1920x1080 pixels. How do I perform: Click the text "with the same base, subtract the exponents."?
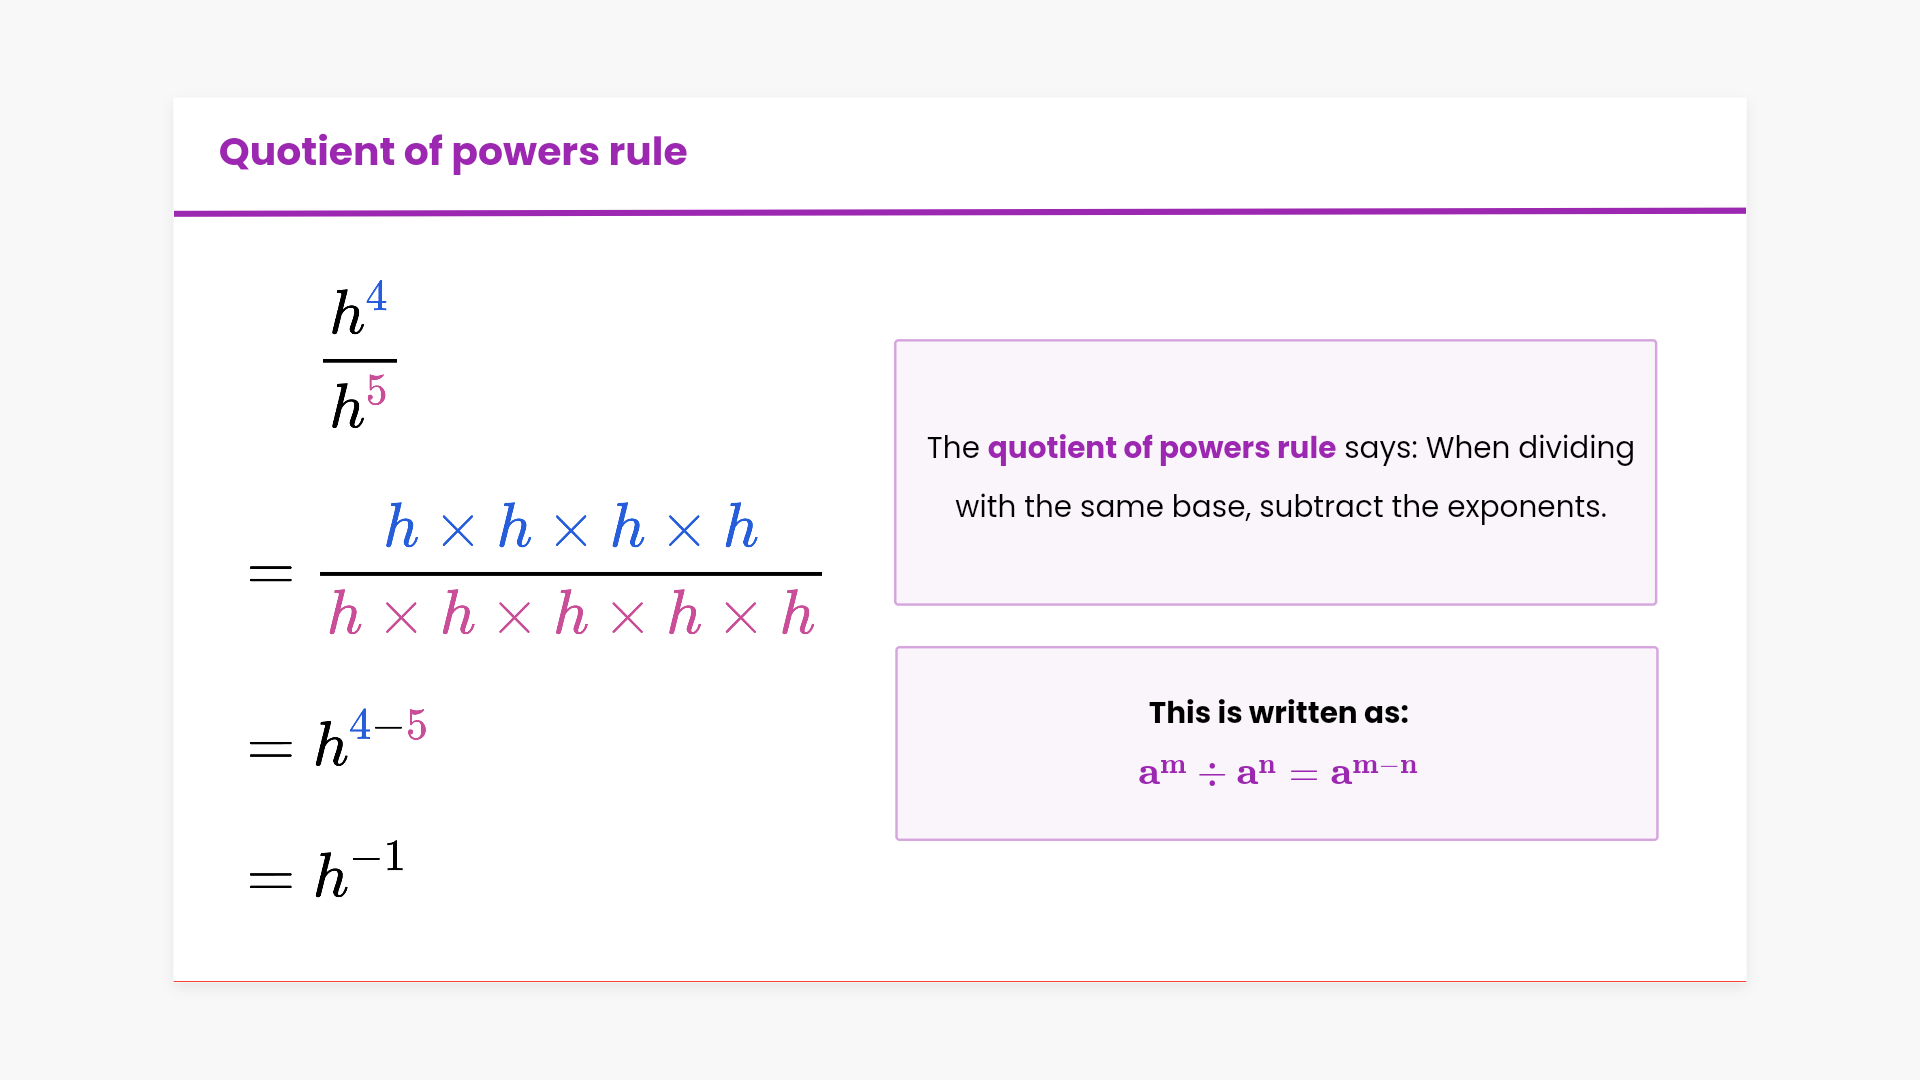pos(1280,507)
